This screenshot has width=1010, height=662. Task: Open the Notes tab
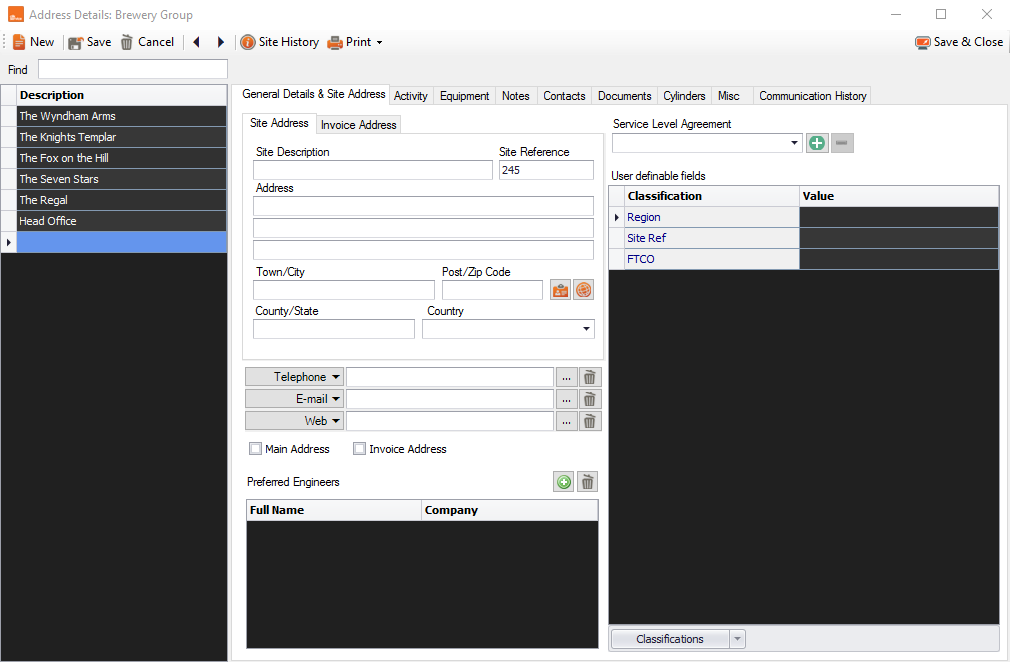[x=516, y=96]
